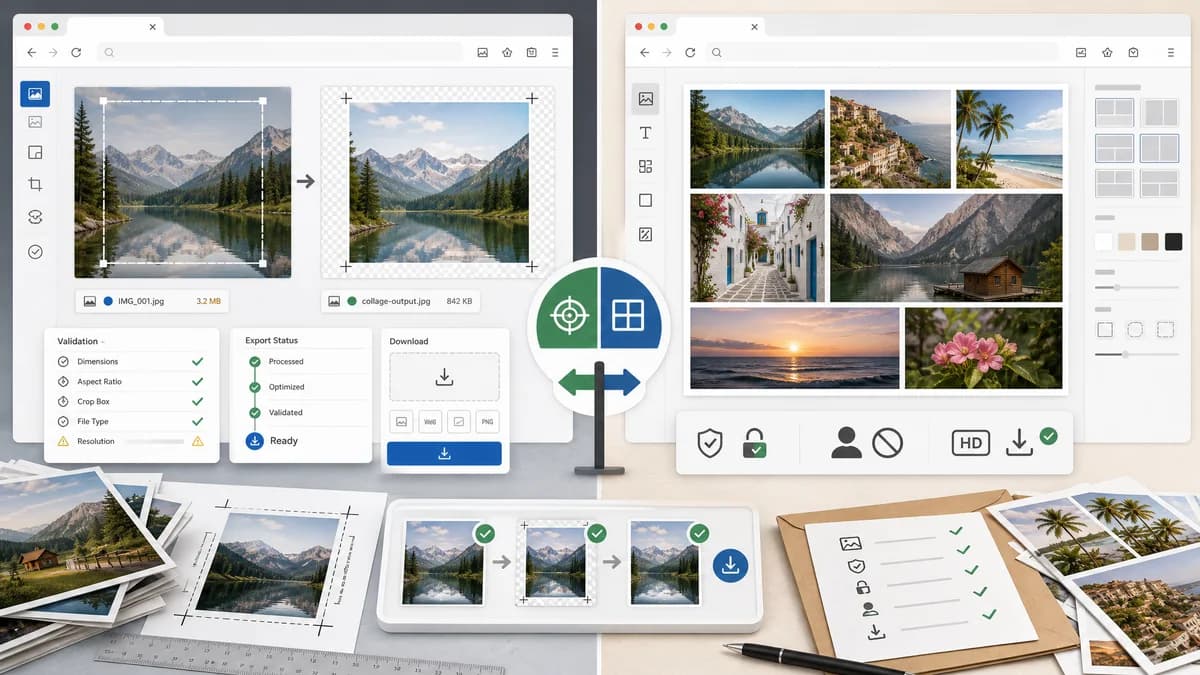The image size is (1200, 675).
Task: Click the Dimensions validation checkmark
Action: pos(198,361)
